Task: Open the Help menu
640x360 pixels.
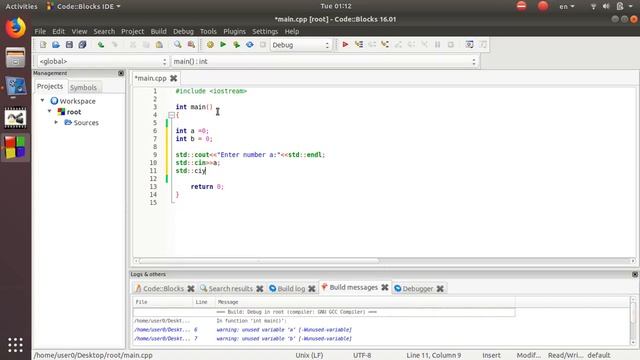Action: (292, 31)
